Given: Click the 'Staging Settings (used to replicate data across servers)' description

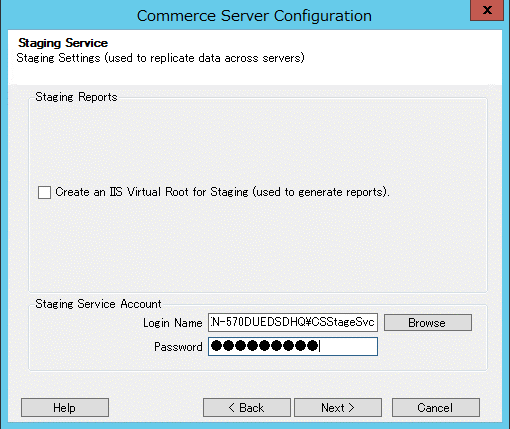Looking at the screenshot, I should [160, 58].
